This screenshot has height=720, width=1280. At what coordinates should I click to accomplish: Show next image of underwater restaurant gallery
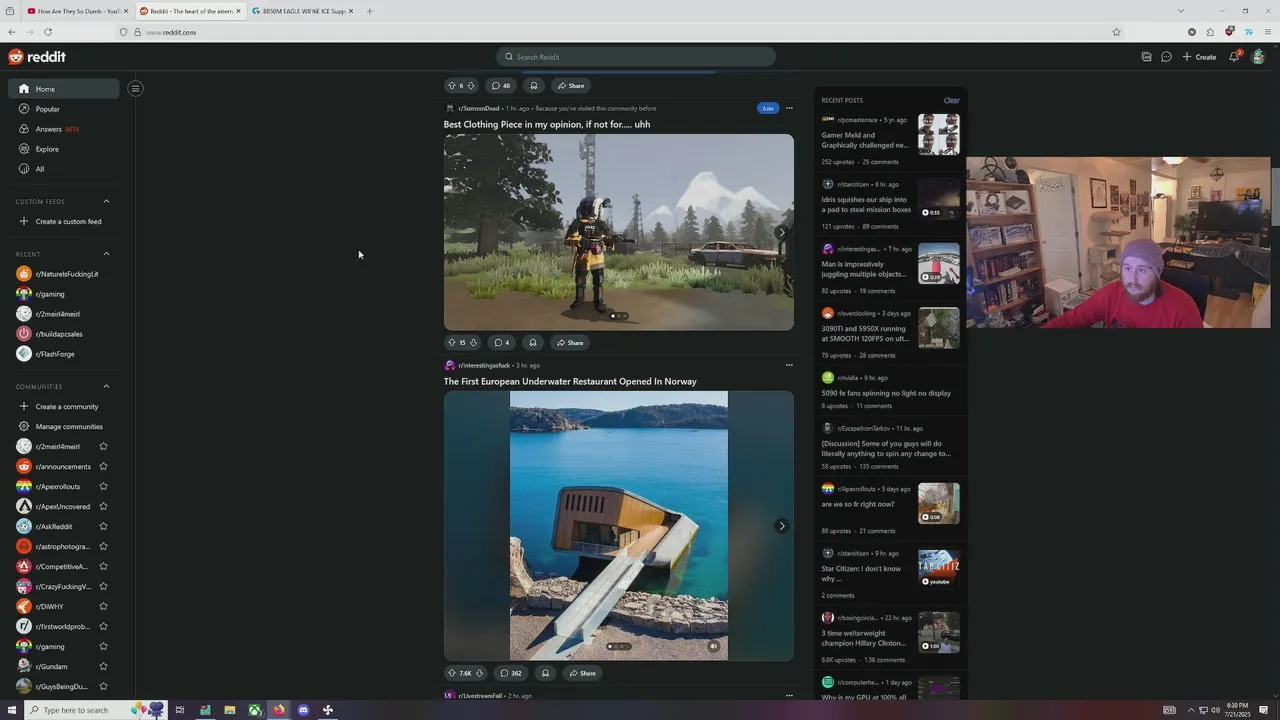pyautogui.click(x=782, y=526)
